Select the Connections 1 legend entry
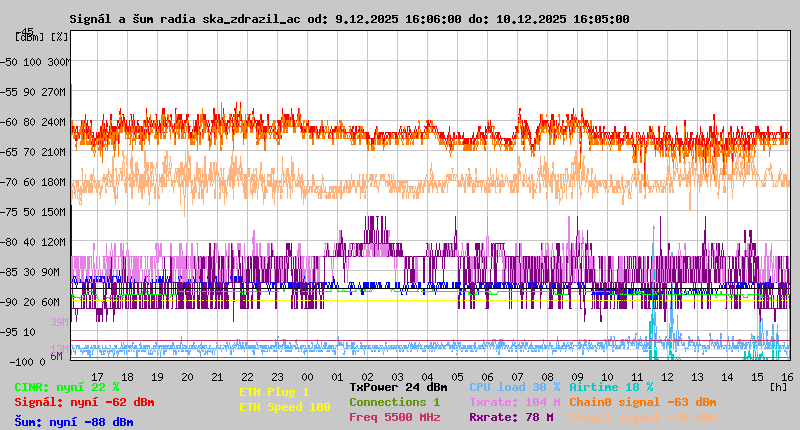This screenshot has height=430, width=800. (394, 402)
